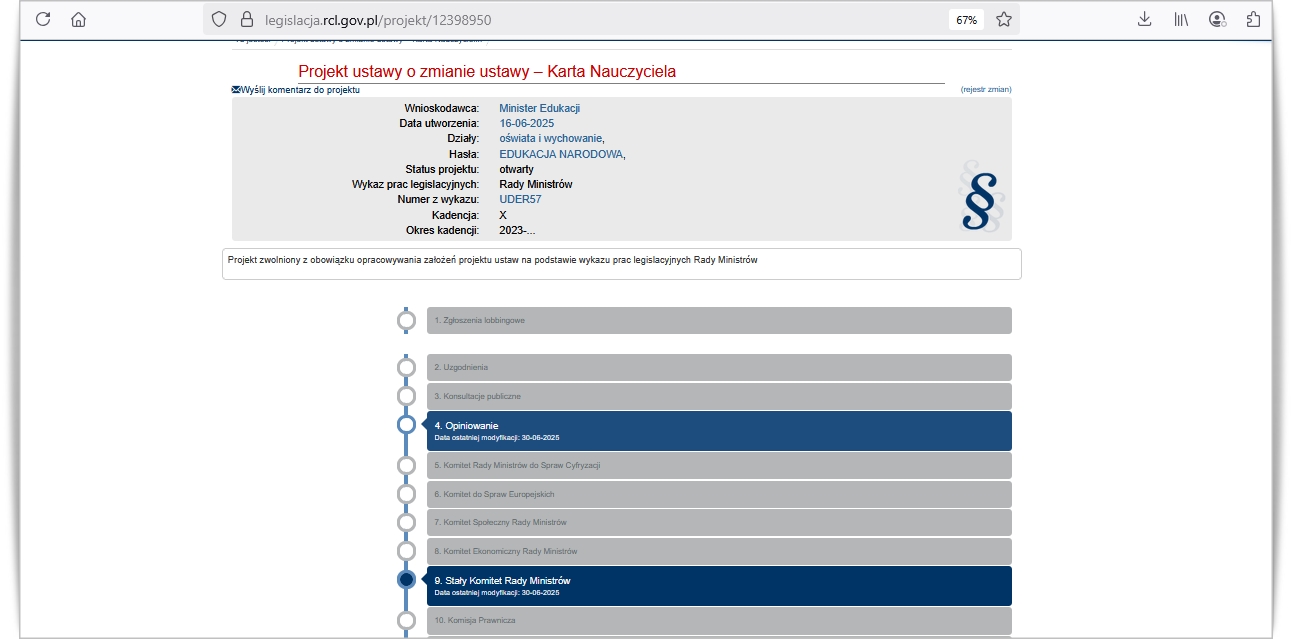1292x639 pixels.
Task: View site security via the padlock icon
Action: [x=247, y=20]
